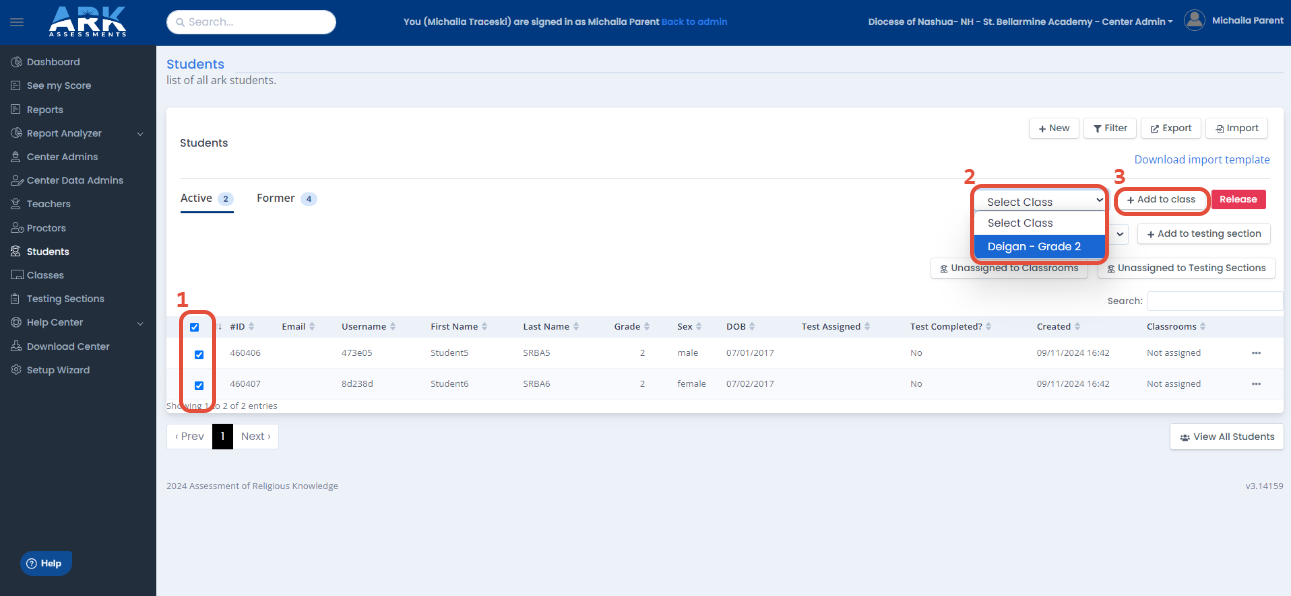Open Testing Sections page
Image resolution: width=1291 pixels, height=596 pixels.
pyautogui.click(x=65, y=299)
